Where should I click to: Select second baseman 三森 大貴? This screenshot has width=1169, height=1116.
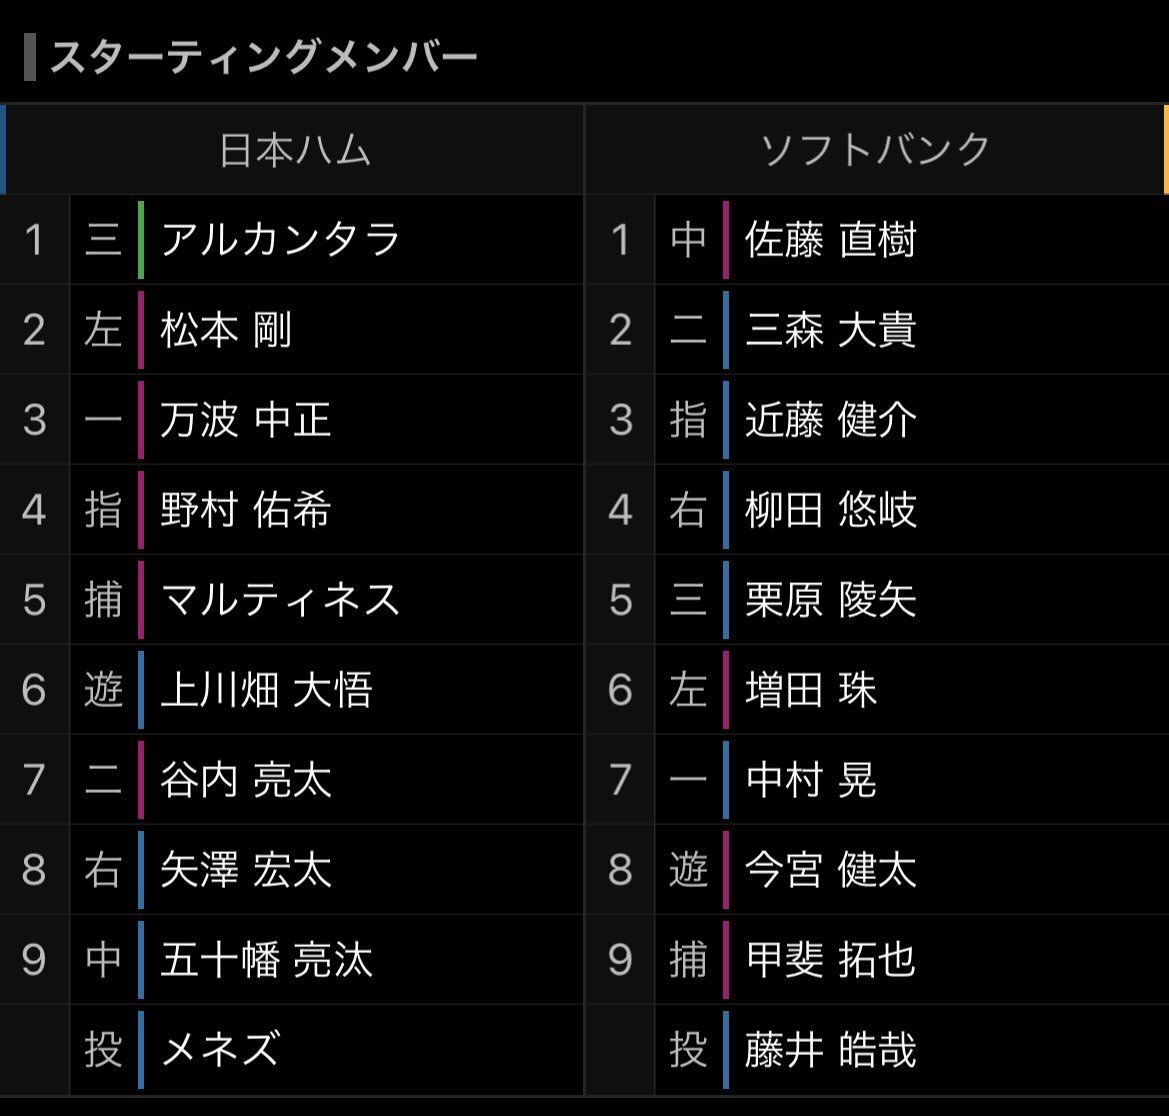coord(831,330)
